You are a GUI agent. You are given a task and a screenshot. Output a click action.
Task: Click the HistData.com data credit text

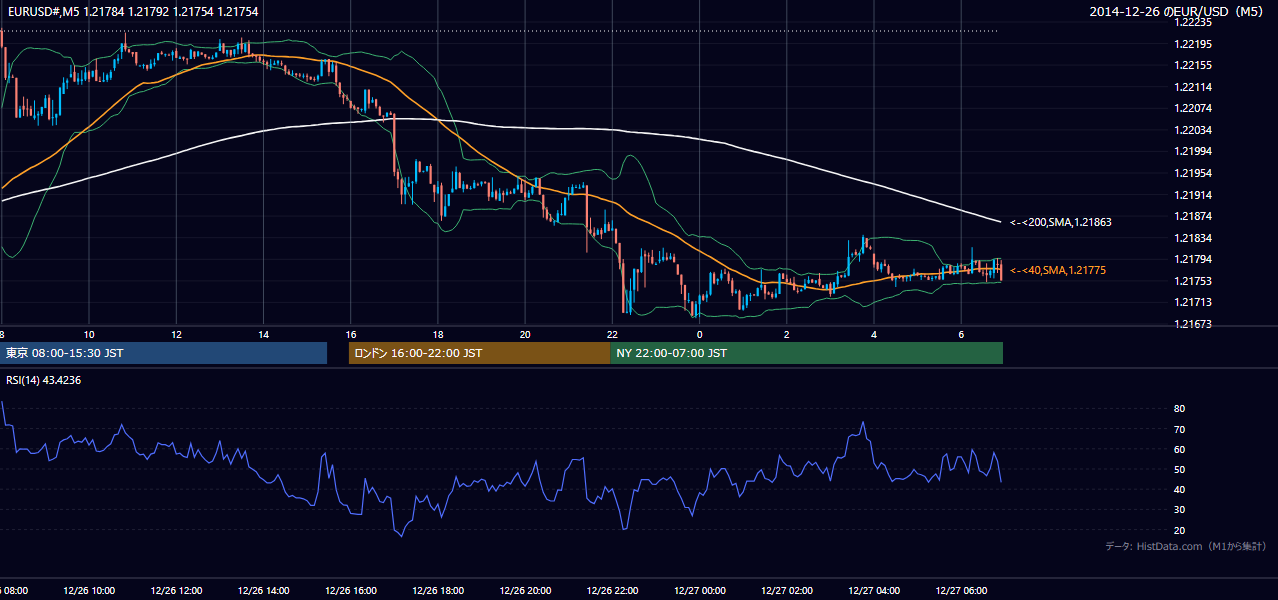pyautogui.click(x=1186, y=546)
